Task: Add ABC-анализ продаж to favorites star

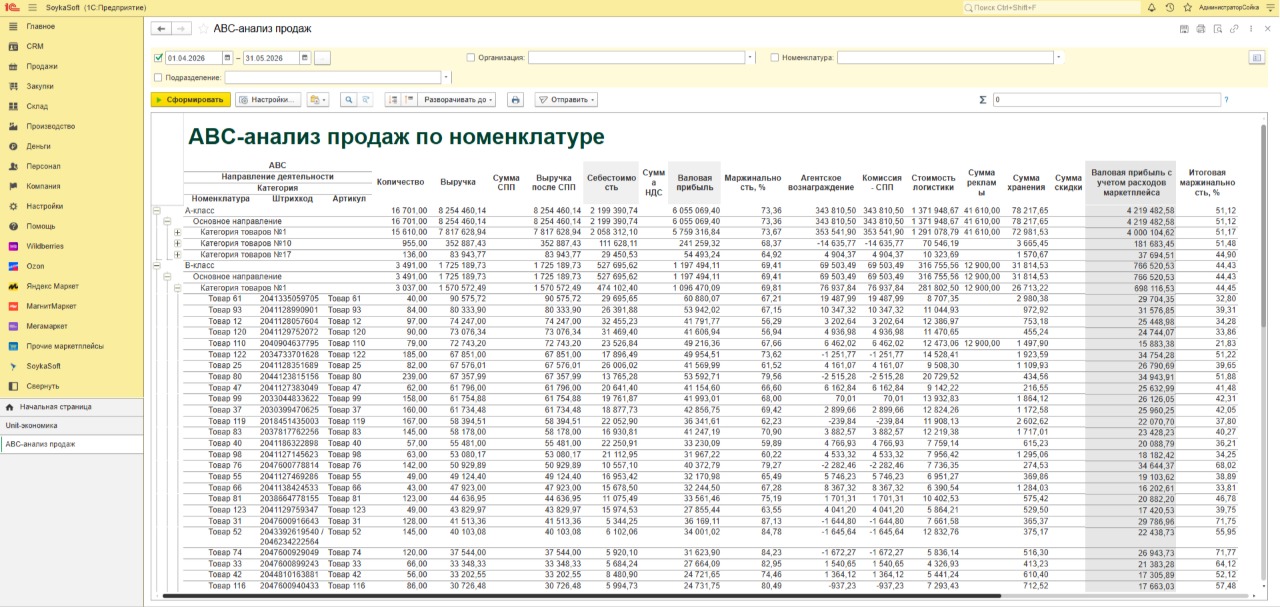Action: coord(204,29)
